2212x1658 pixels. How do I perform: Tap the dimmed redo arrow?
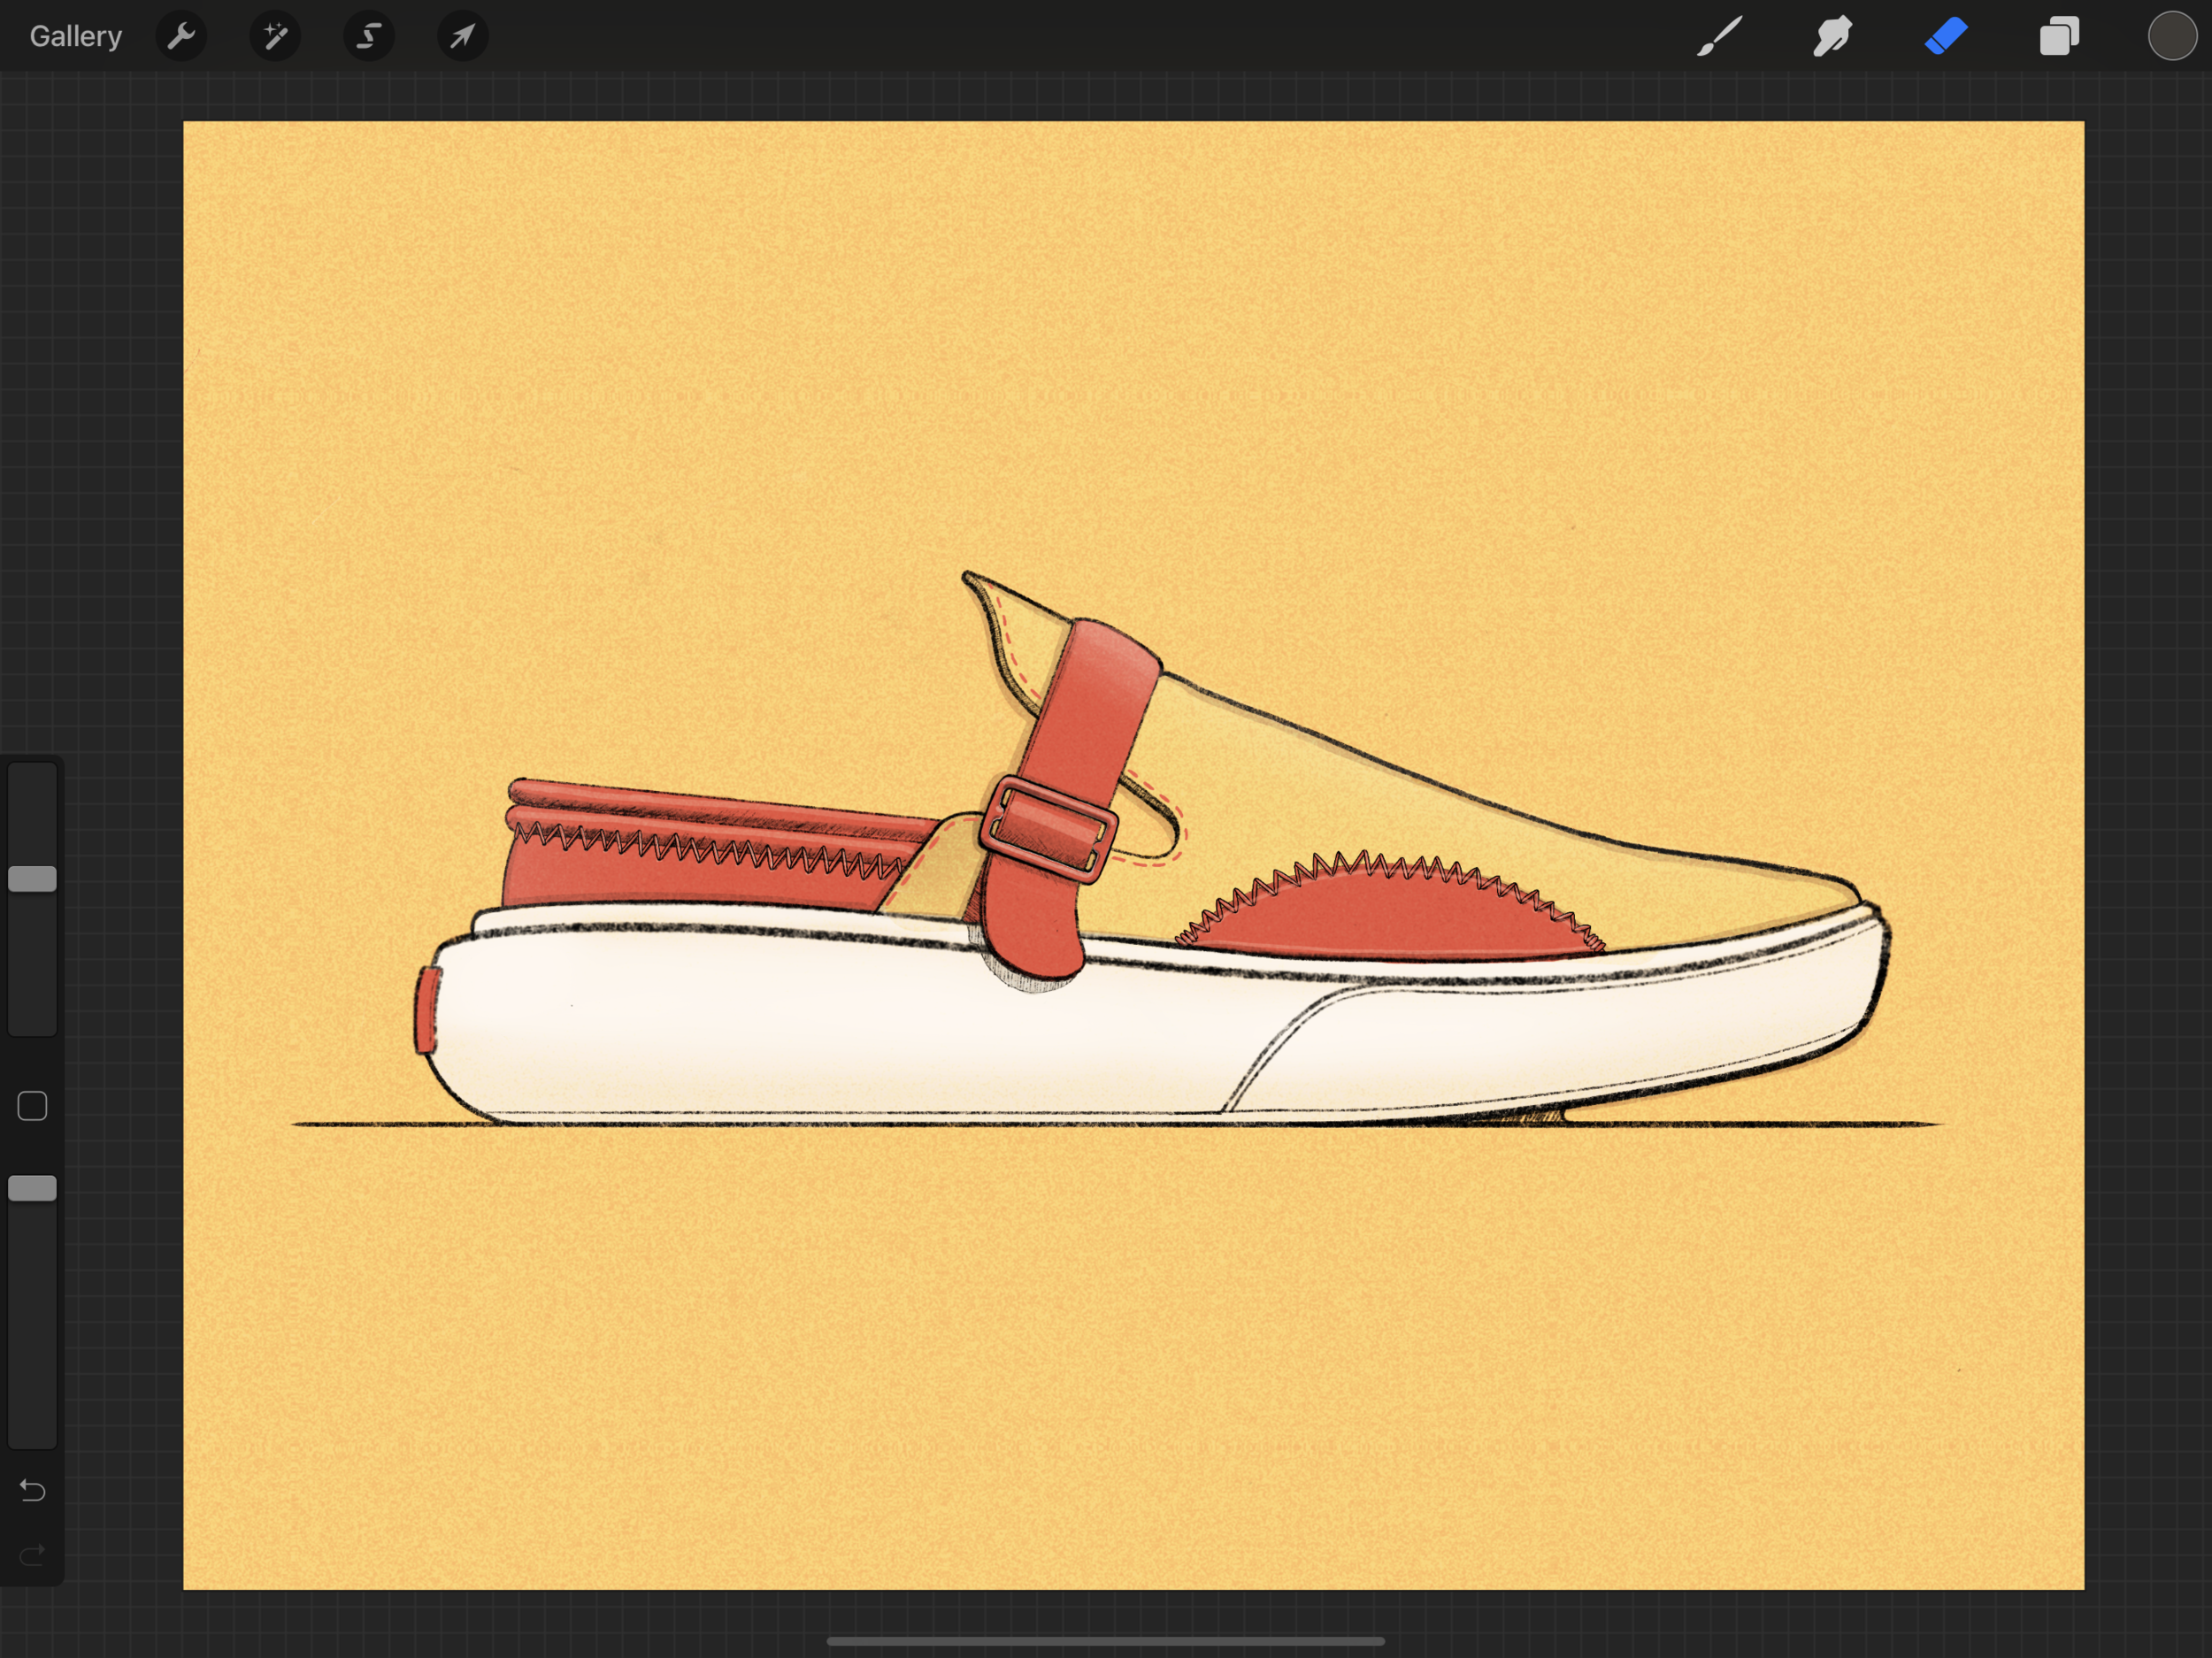[x=32, y=1554]
